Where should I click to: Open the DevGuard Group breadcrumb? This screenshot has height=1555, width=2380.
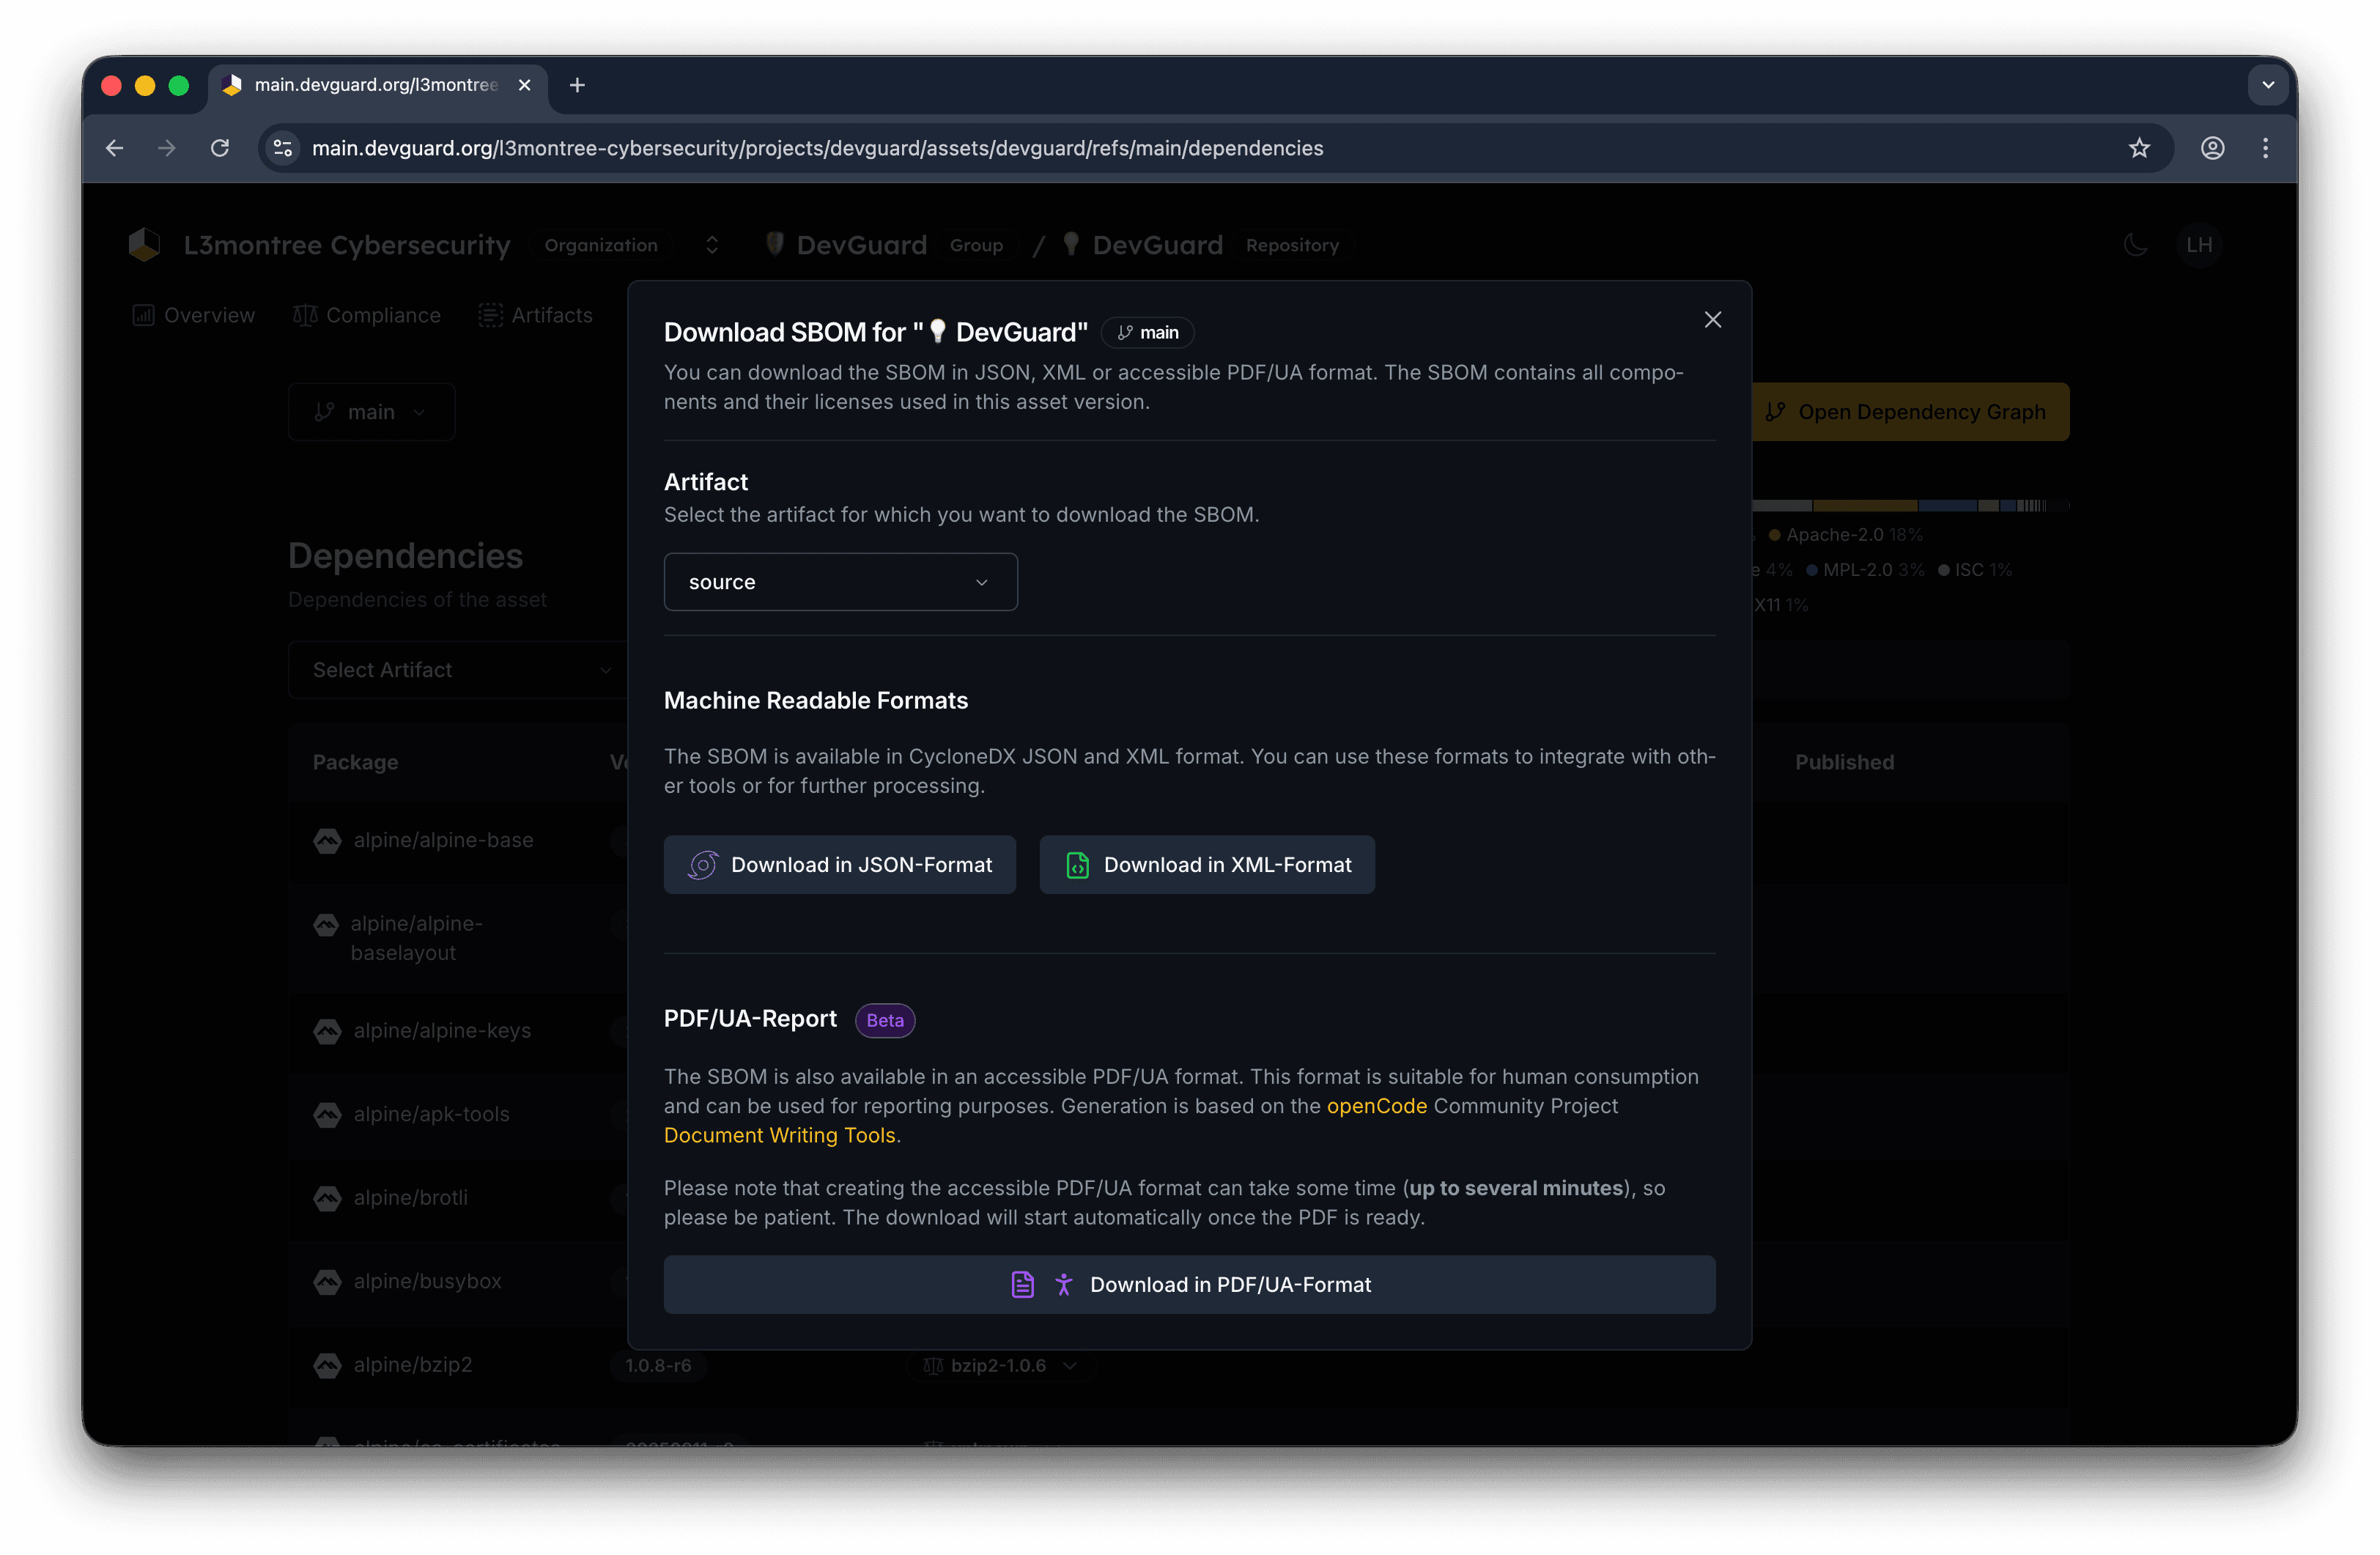click(861, 245)
